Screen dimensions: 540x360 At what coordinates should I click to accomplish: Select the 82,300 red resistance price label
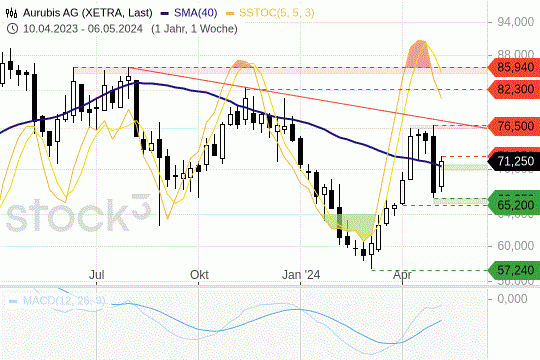click(514, 90)
